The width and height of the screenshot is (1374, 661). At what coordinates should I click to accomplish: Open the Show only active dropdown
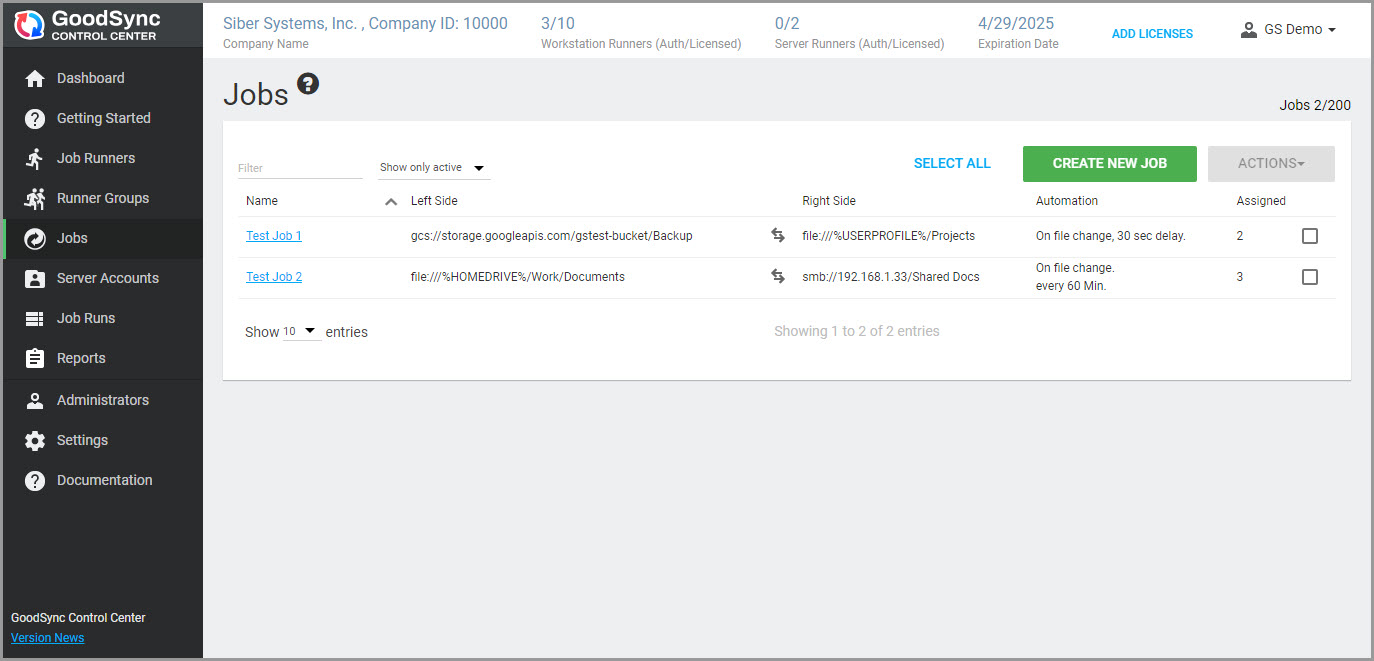click(434, 168)
